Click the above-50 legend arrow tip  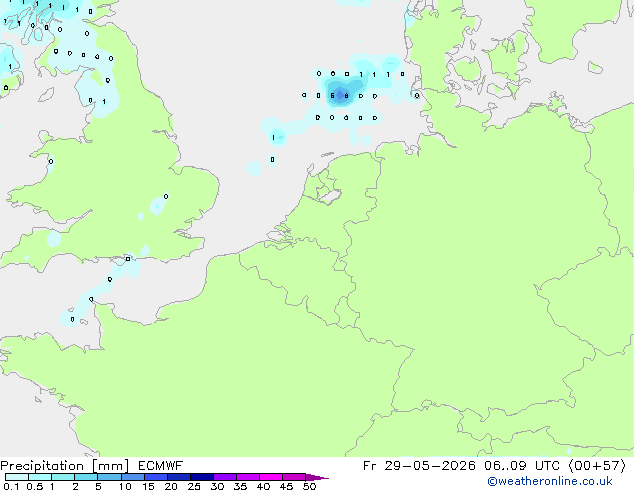(317, 477)
